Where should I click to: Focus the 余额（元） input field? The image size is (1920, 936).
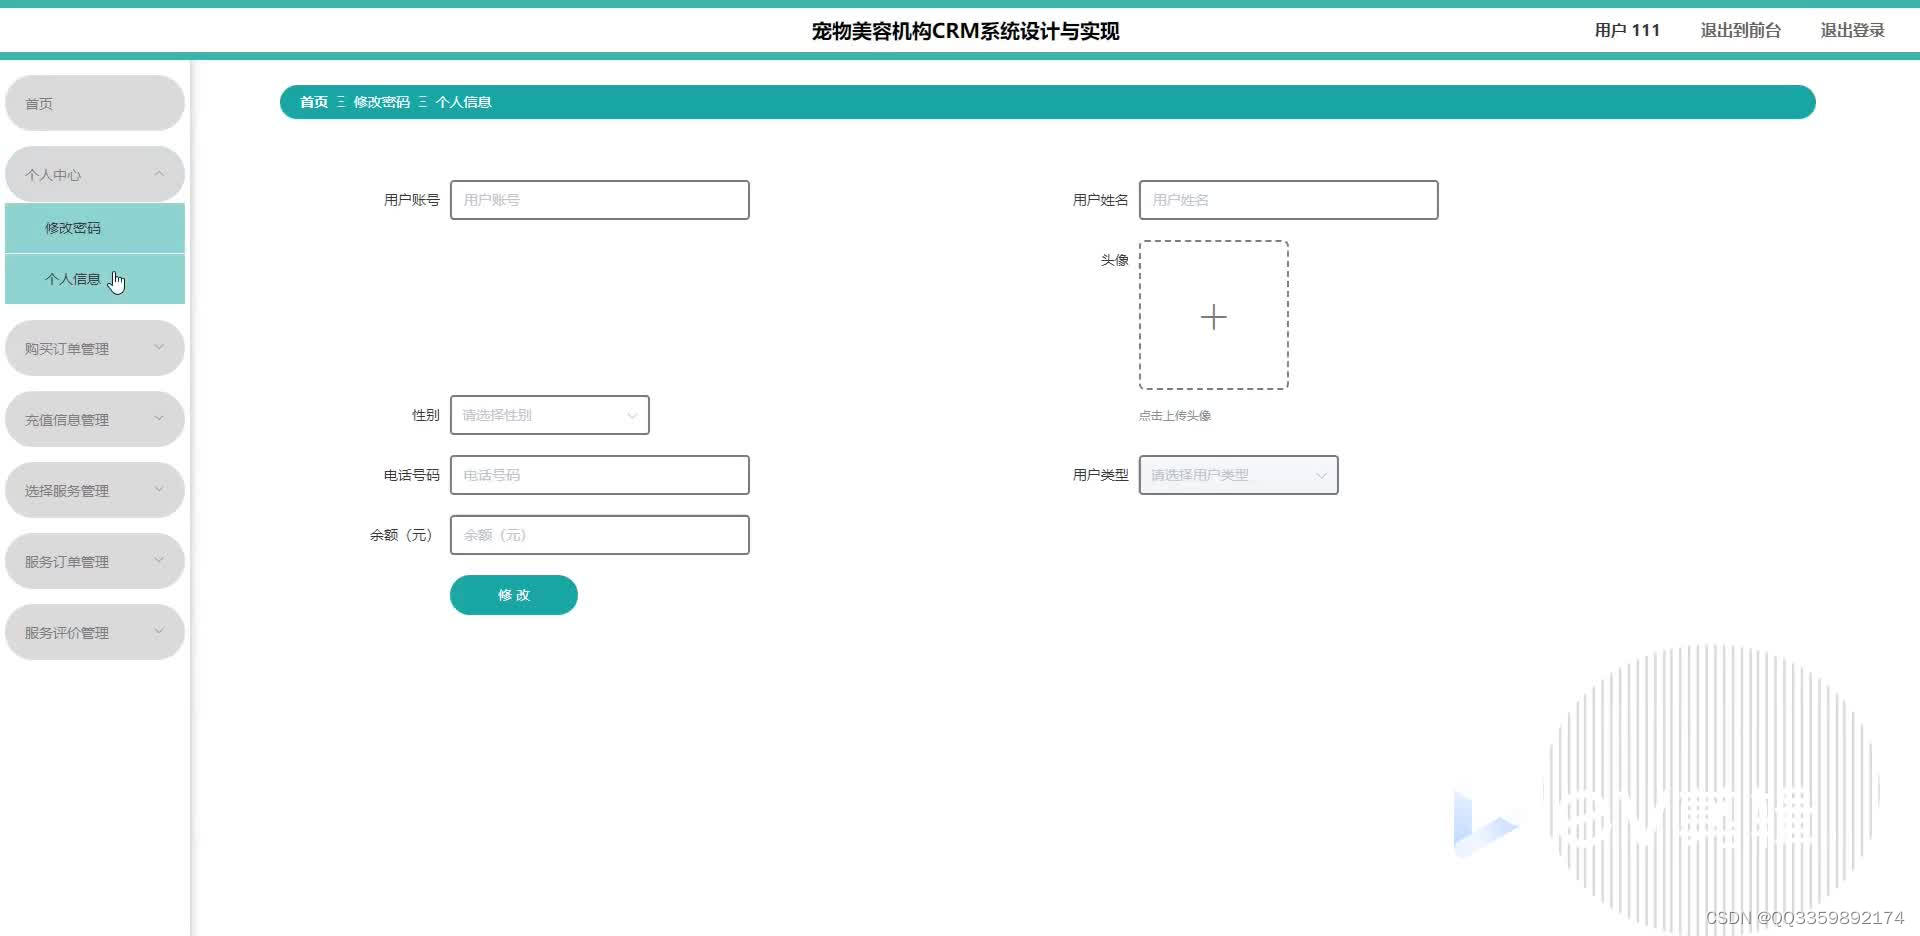[x=600, y=535]
